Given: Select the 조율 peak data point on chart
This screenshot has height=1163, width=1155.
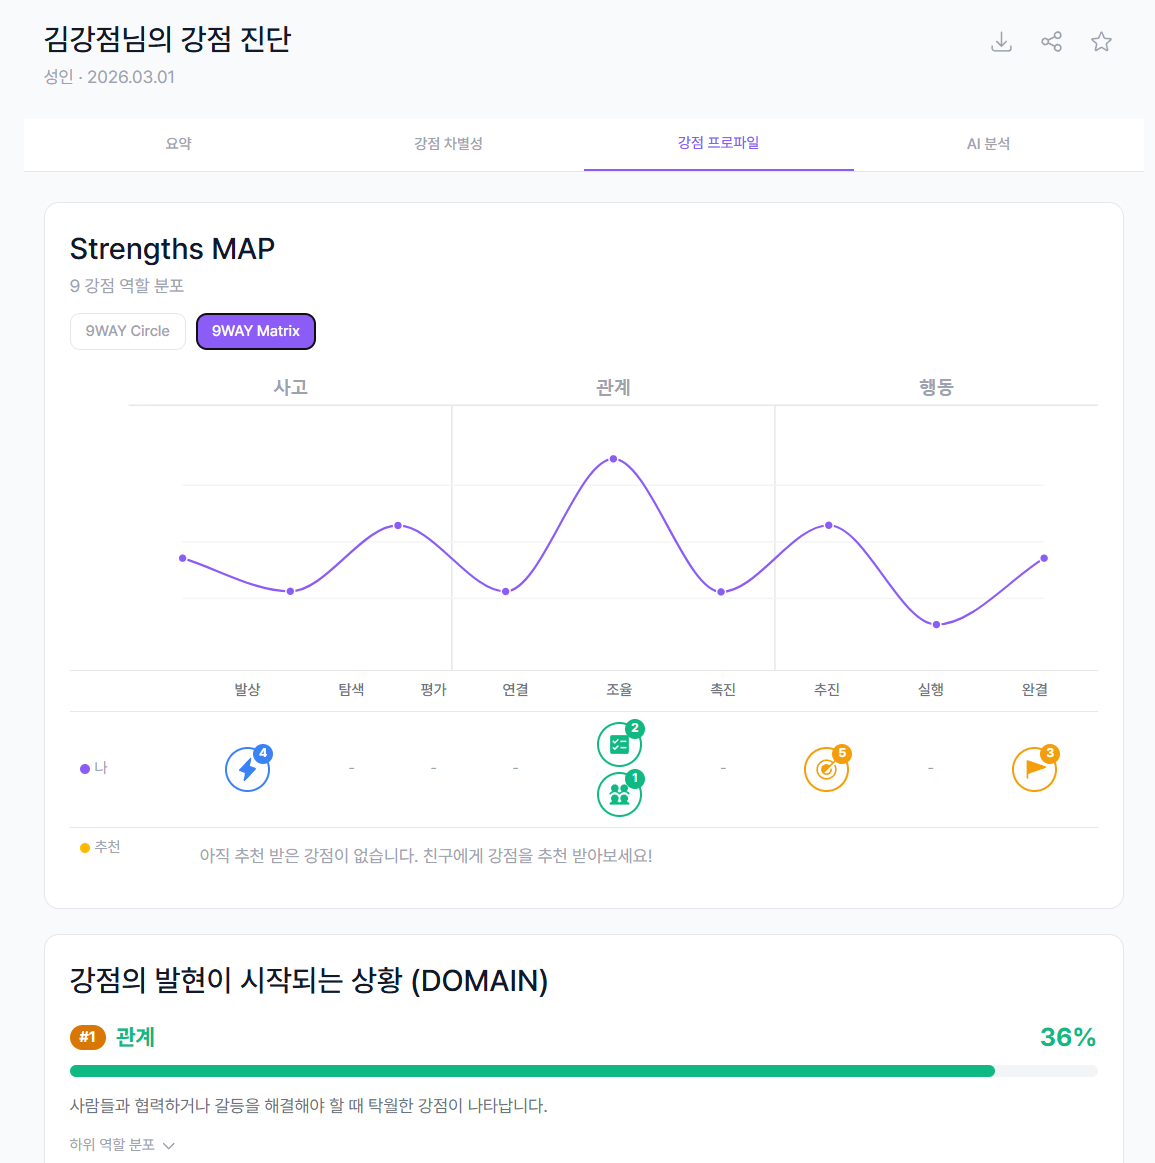Looking at the screenshot, I should pyautogui.click(x=612, y=458).
